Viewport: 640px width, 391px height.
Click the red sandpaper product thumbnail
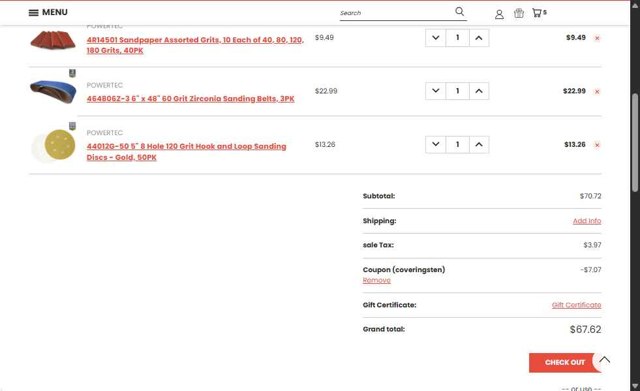(x=53, y=40)
